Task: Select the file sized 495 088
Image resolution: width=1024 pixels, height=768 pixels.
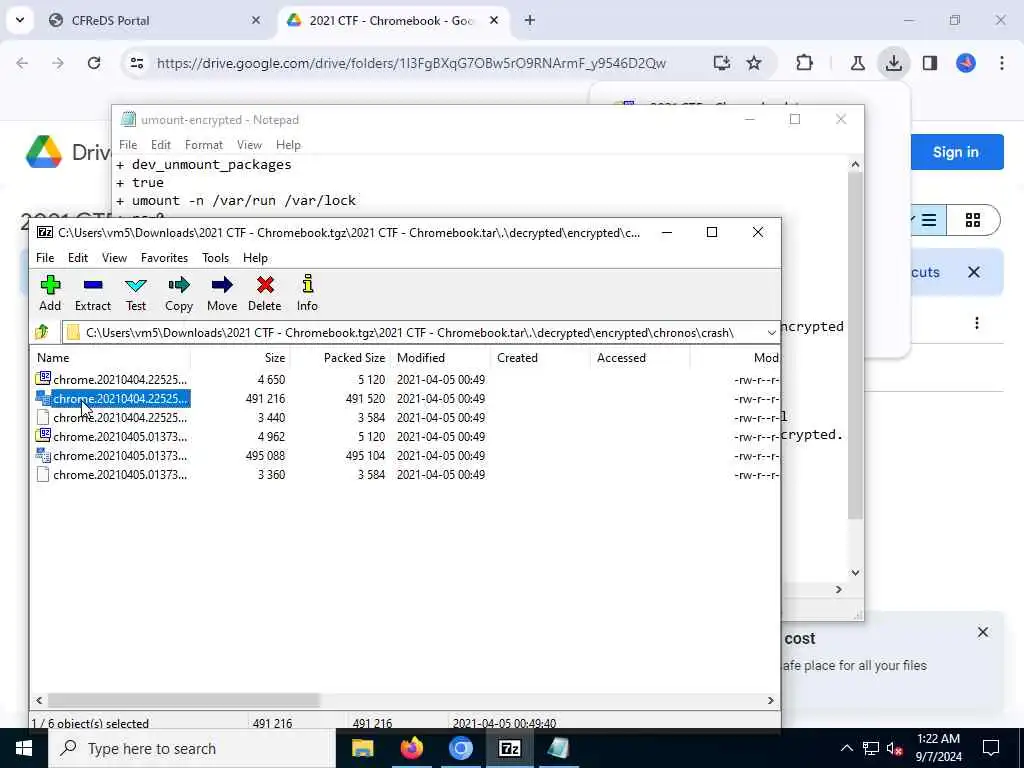Action: (120, 455)
